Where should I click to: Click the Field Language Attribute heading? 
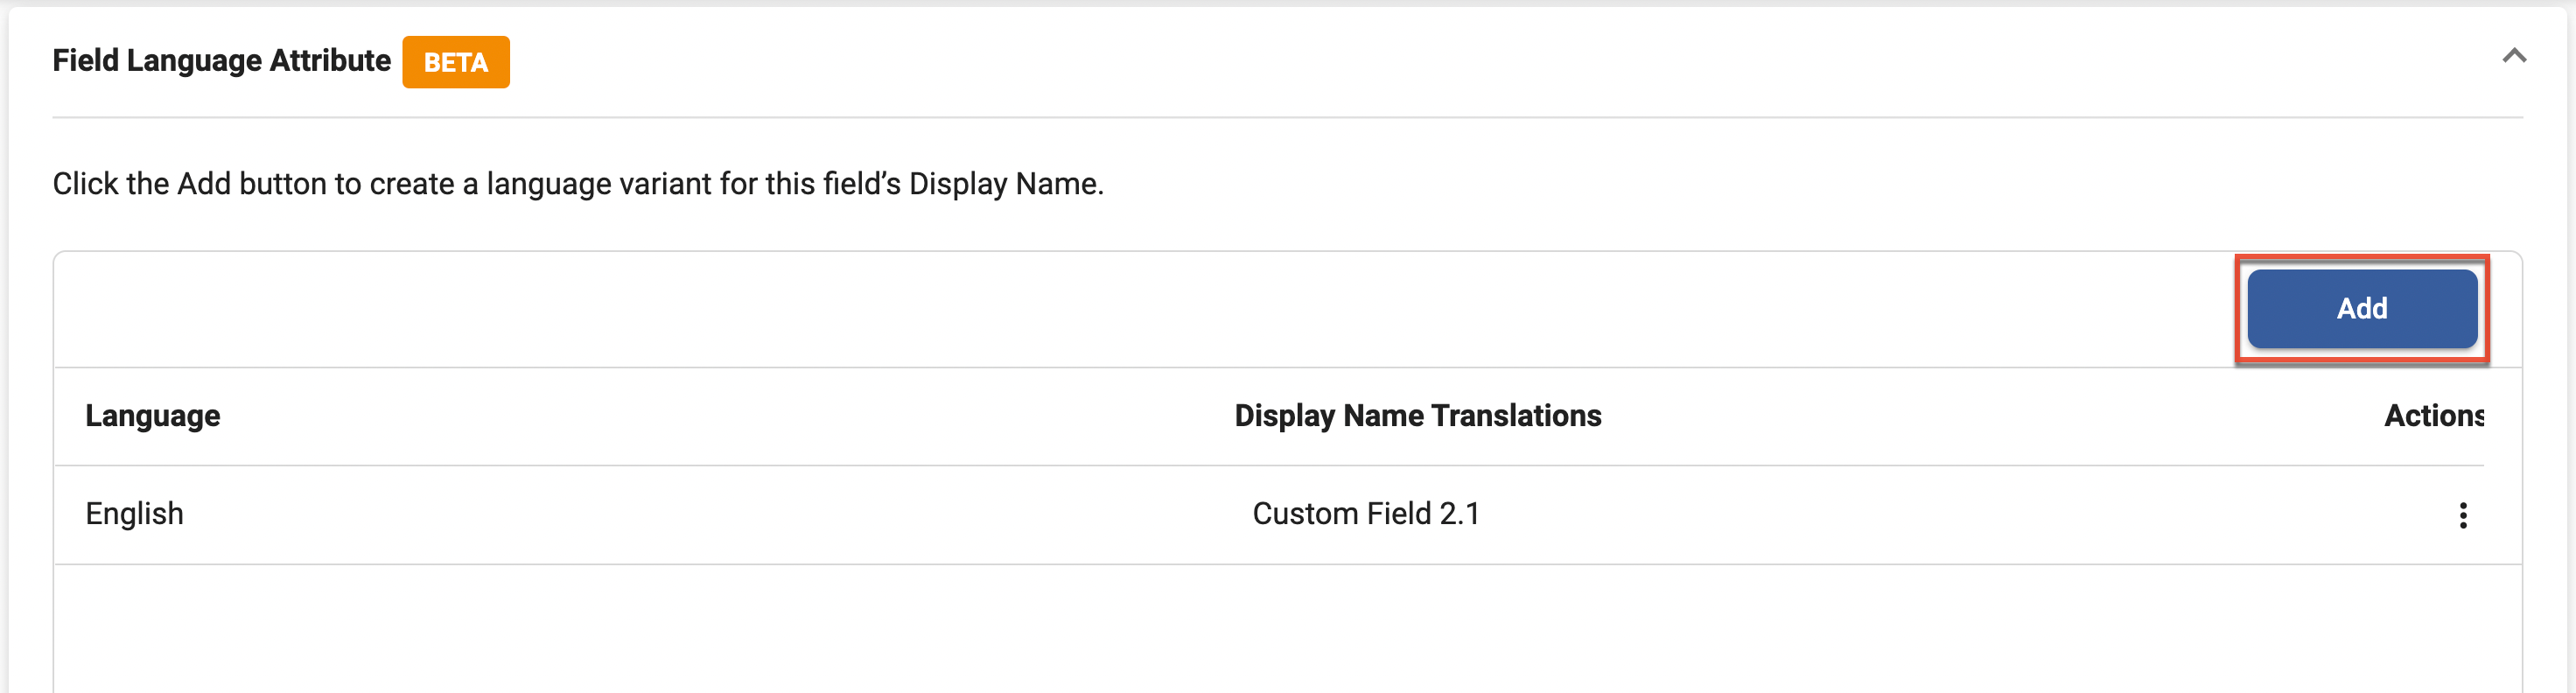click(x=221, y=61)
